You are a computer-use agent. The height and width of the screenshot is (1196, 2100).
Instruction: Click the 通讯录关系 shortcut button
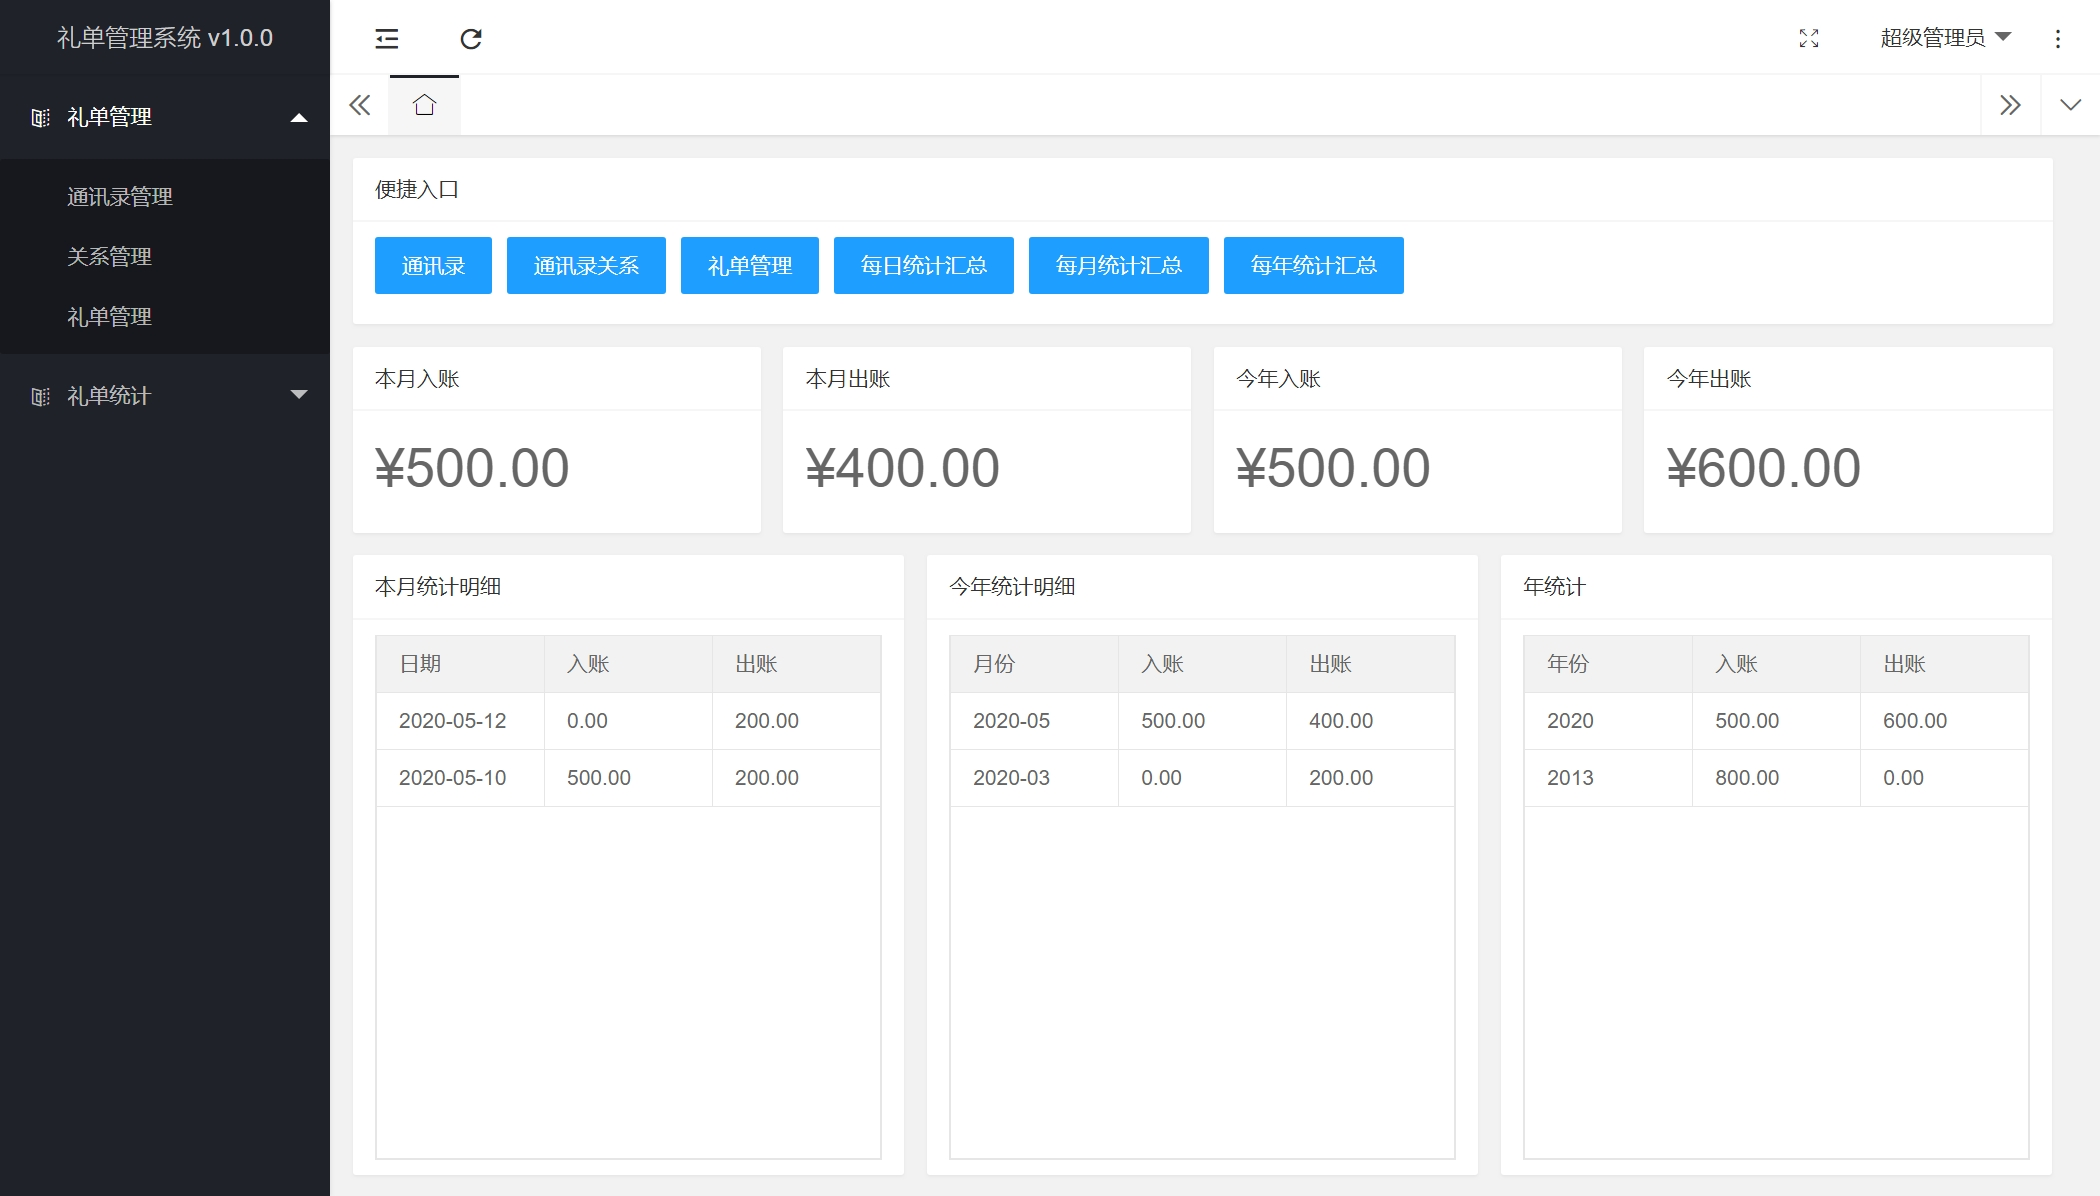(586, 266)
